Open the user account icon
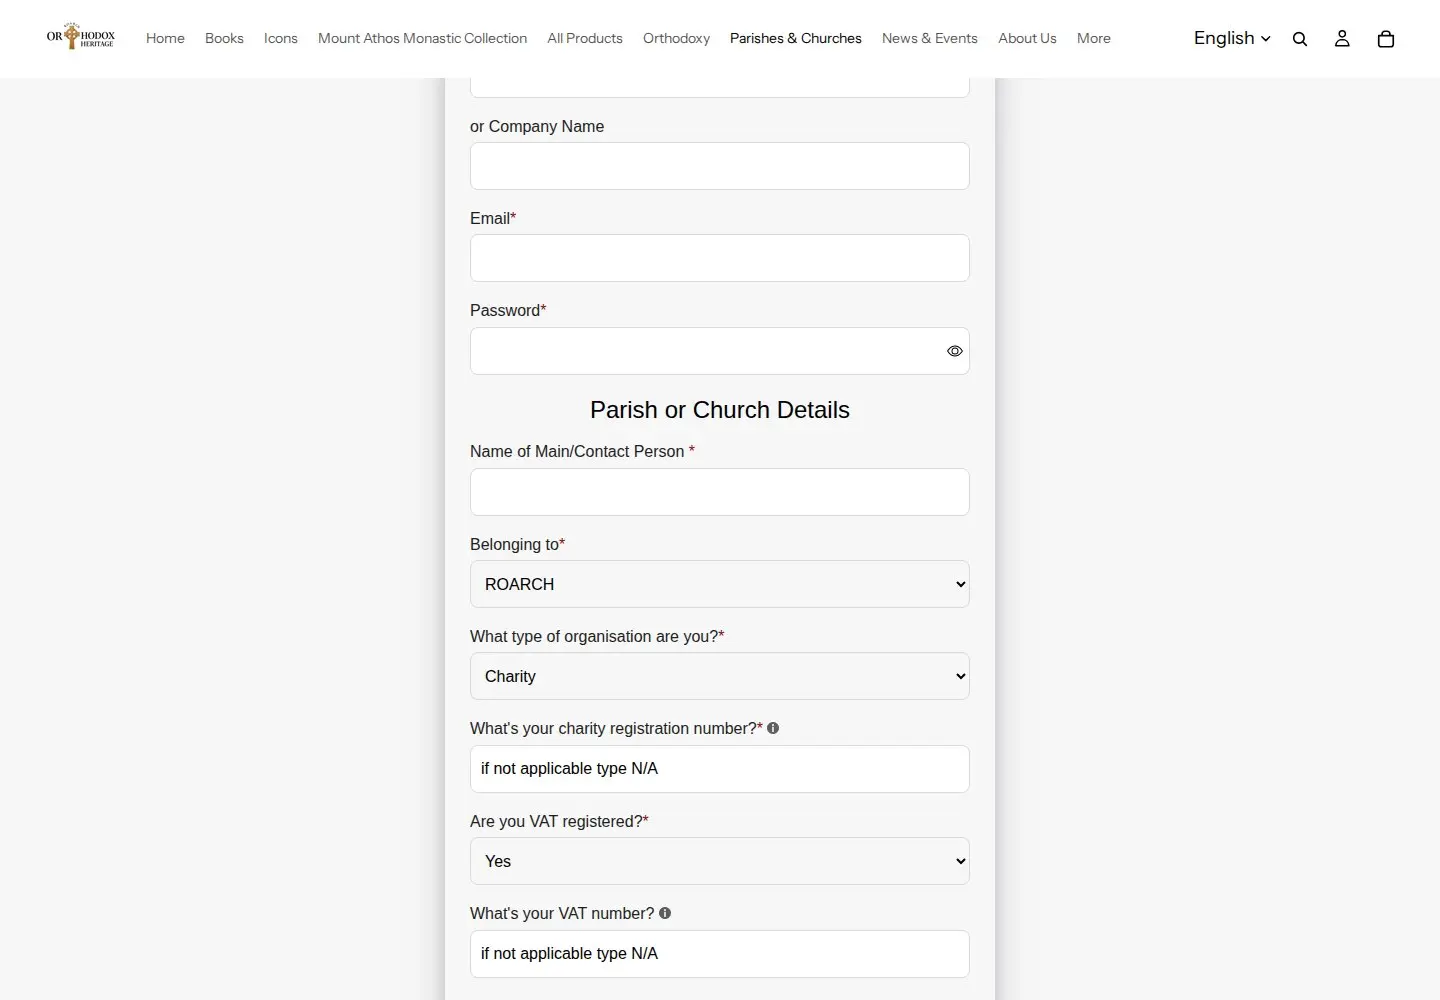 click(x=1342, y=39)
